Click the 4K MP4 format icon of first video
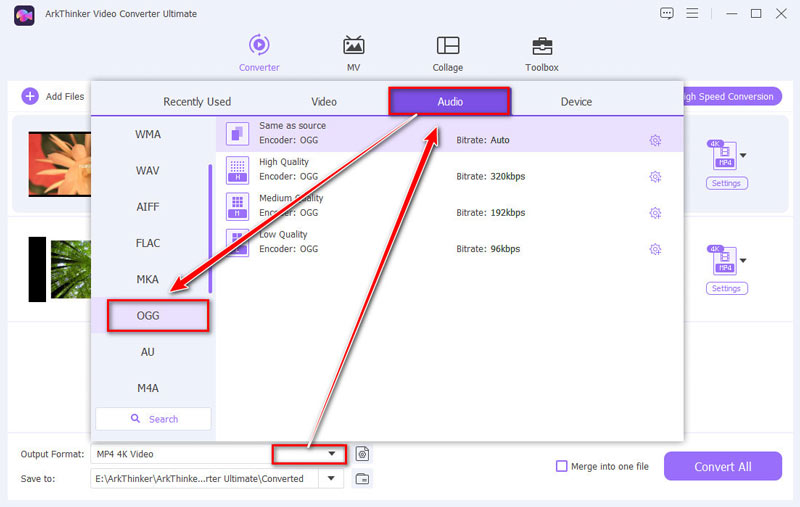Viewport: 800px width, 507px height. (x=723, y=155)
